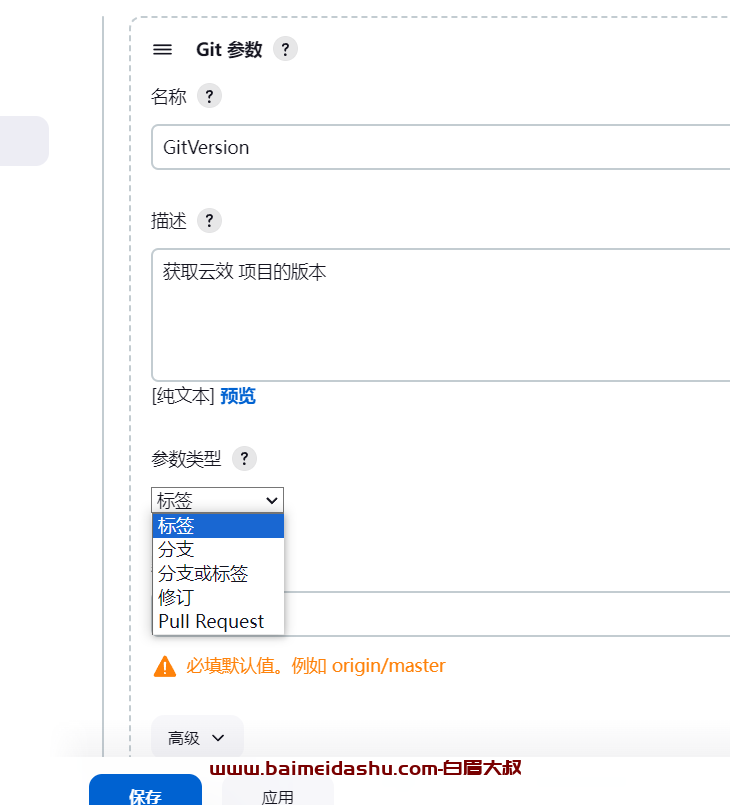
Task: Select 标签 option in the list
Action: pos(218,526)
